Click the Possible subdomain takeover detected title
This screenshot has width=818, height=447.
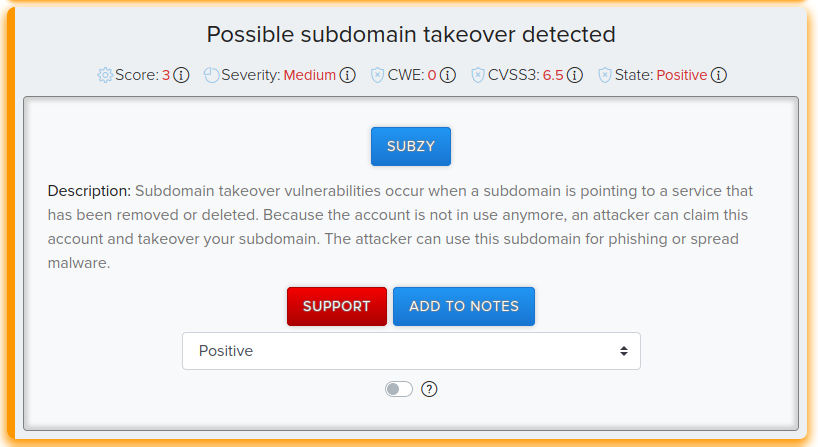tap(411, 34)
